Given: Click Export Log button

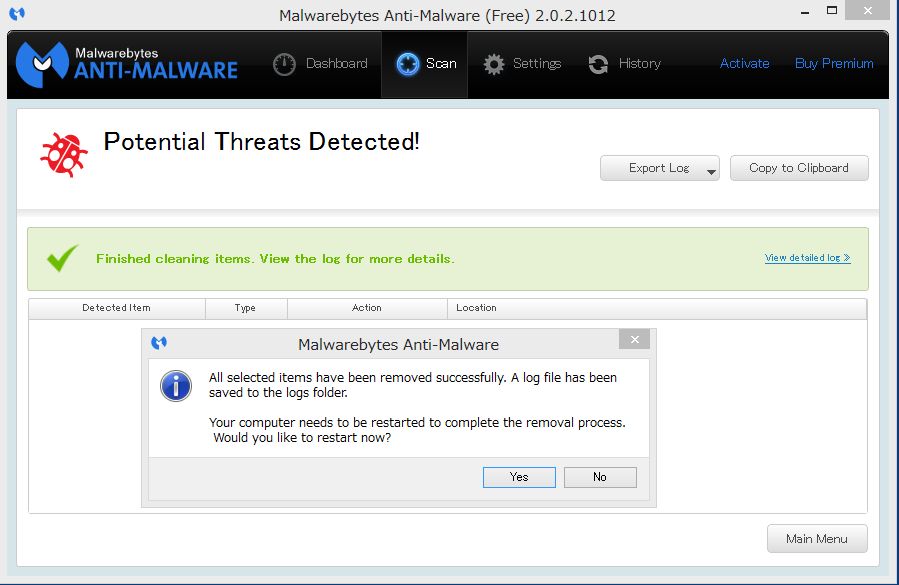Looking at the screenshot, I should click(x=659, y=168).
